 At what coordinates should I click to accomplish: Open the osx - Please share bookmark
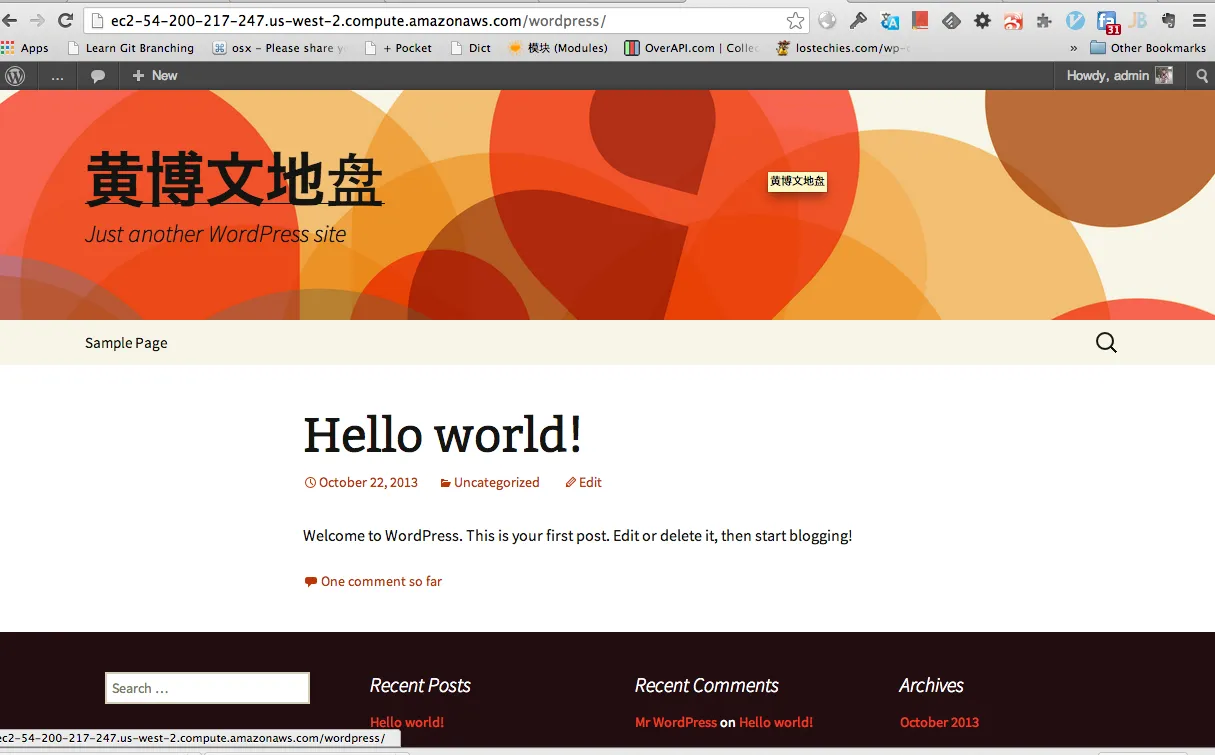point(279,47)
